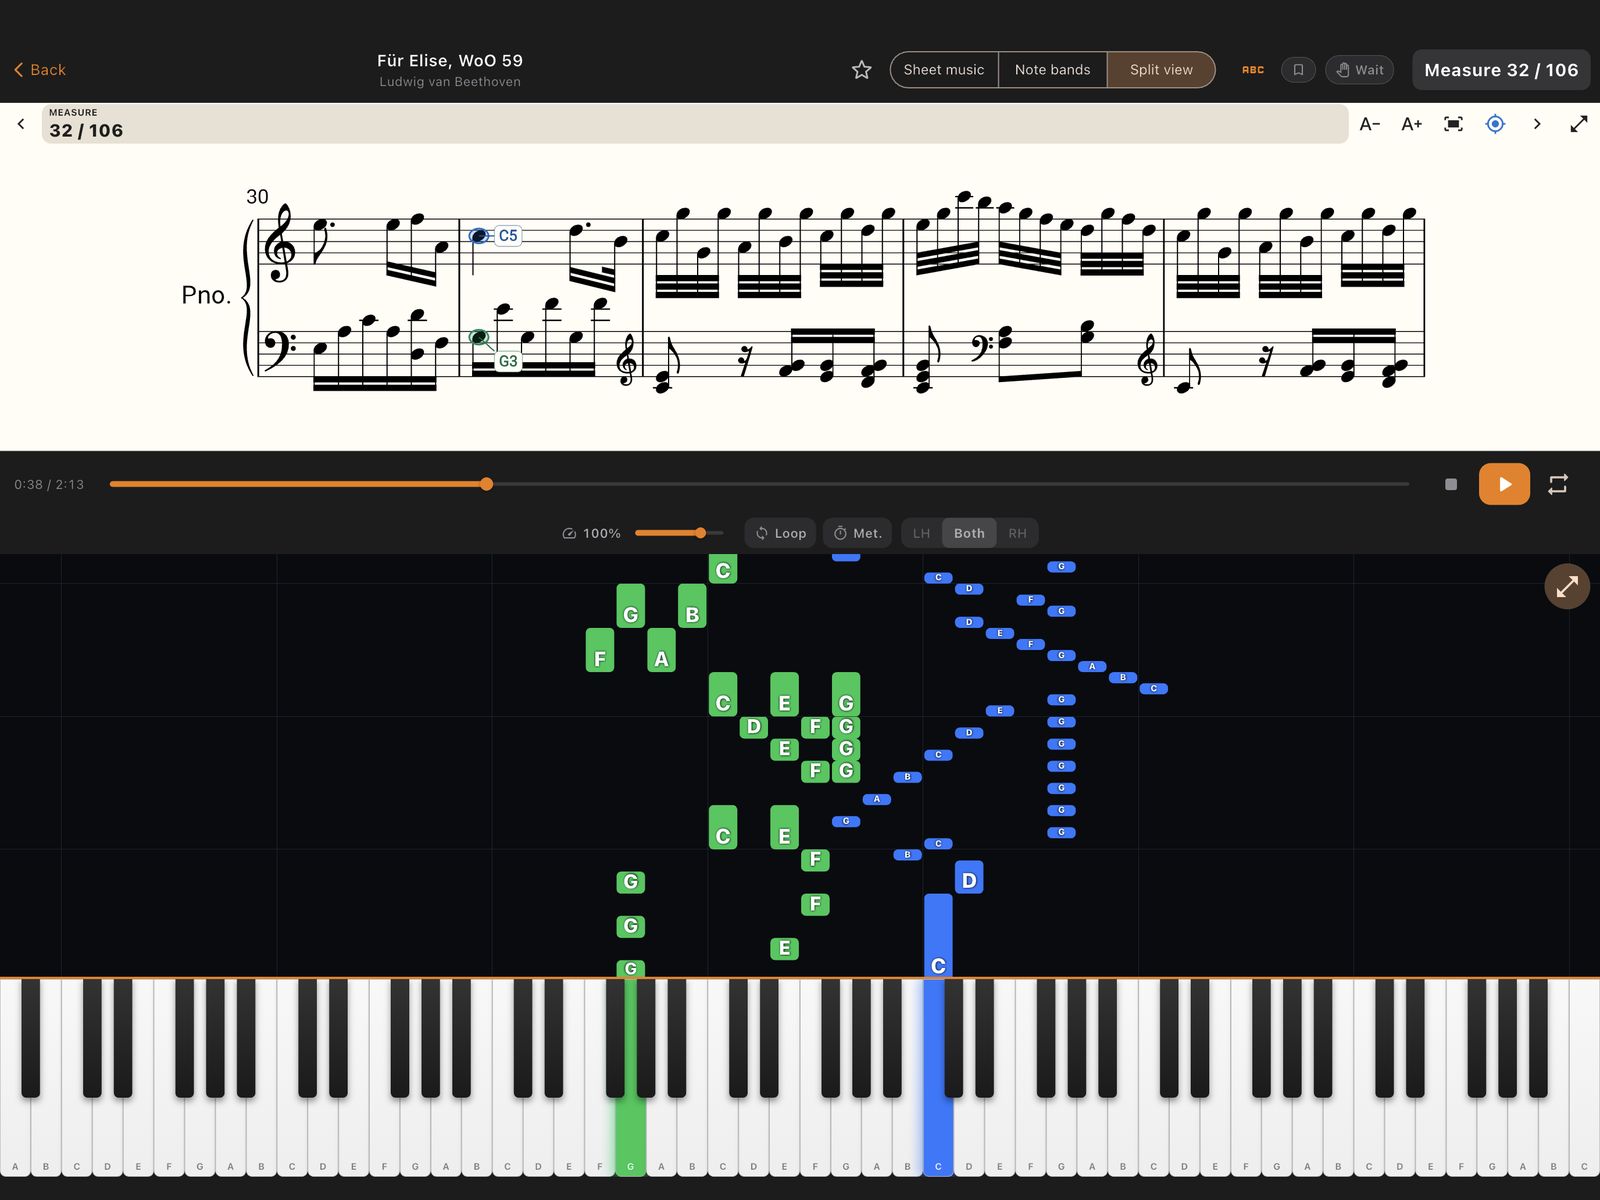Click the measure number 30 in the score

coord(257,197)
